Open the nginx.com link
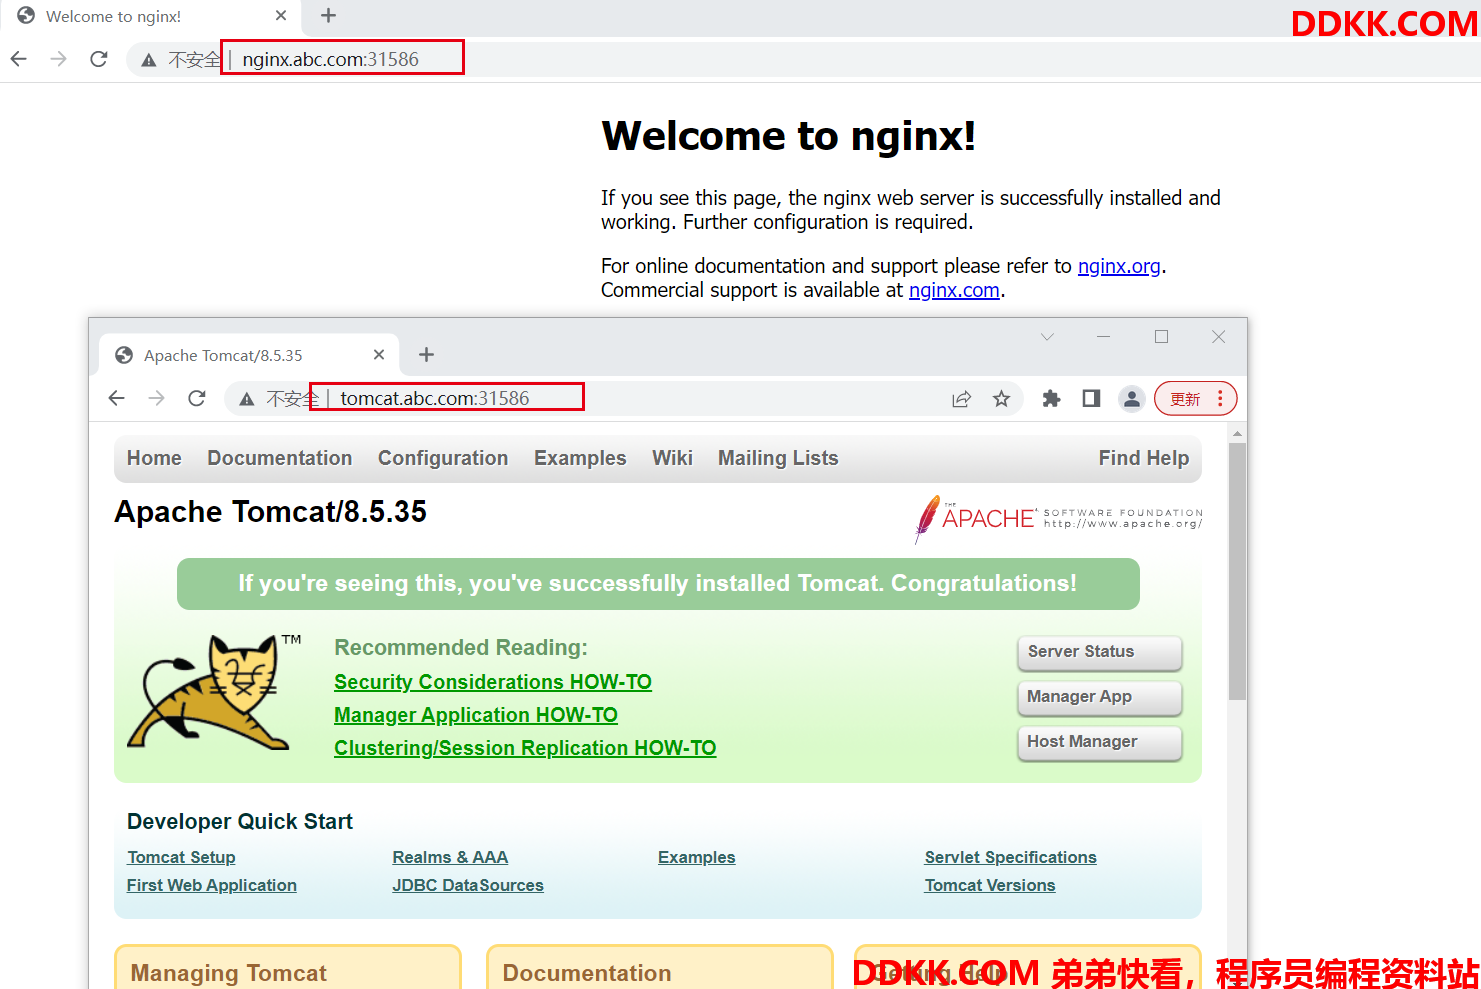Screen dimensions: 1481x989 tap(954, 290)
